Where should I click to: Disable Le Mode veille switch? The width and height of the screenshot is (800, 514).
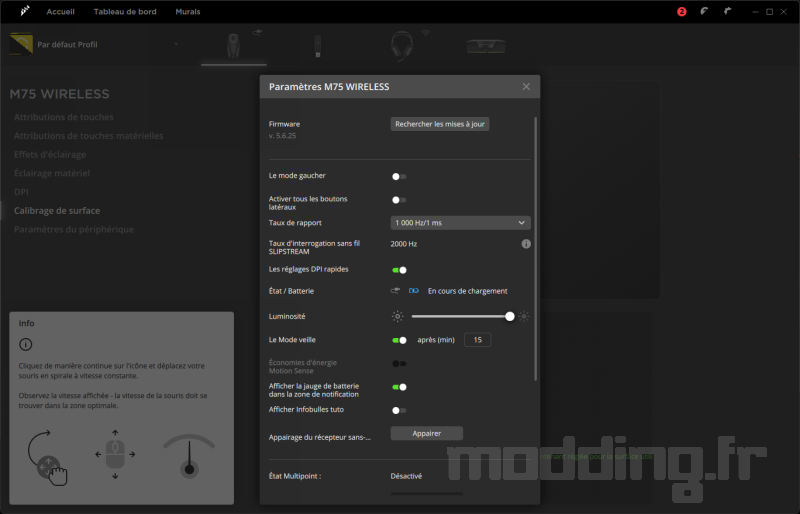[399, 340]
